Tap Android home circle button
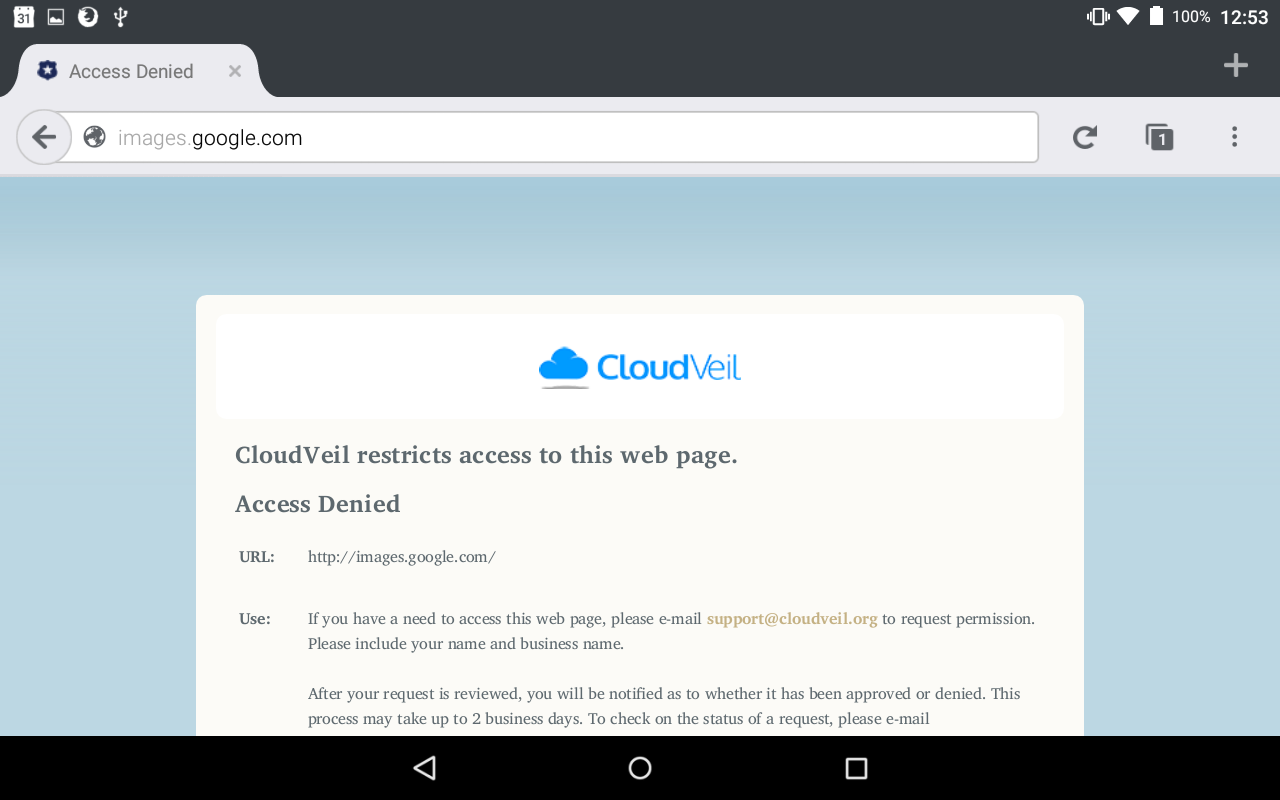 pos(640,768)
